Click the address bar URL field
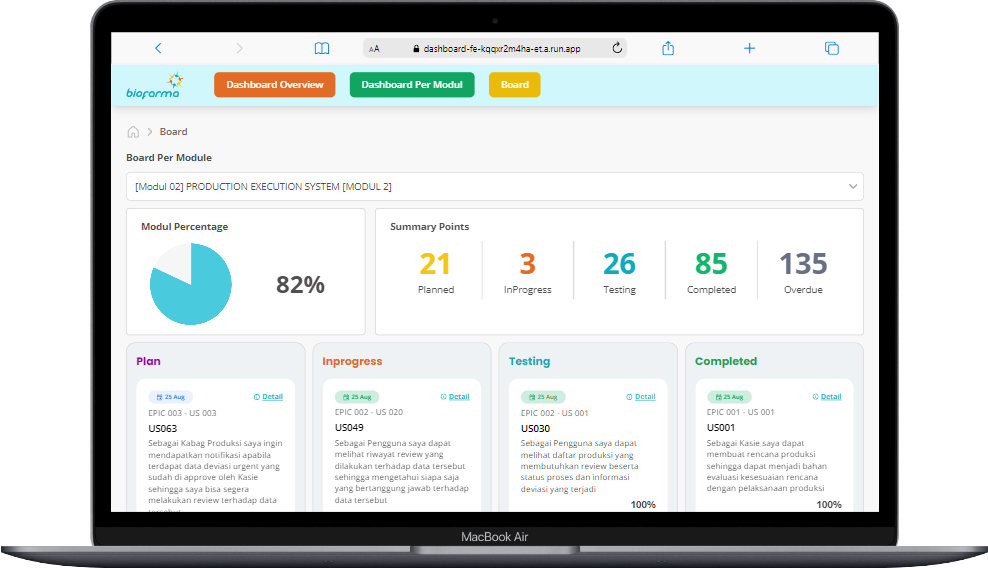The height and width of the screenshot is (568, 988). [500, 48]
